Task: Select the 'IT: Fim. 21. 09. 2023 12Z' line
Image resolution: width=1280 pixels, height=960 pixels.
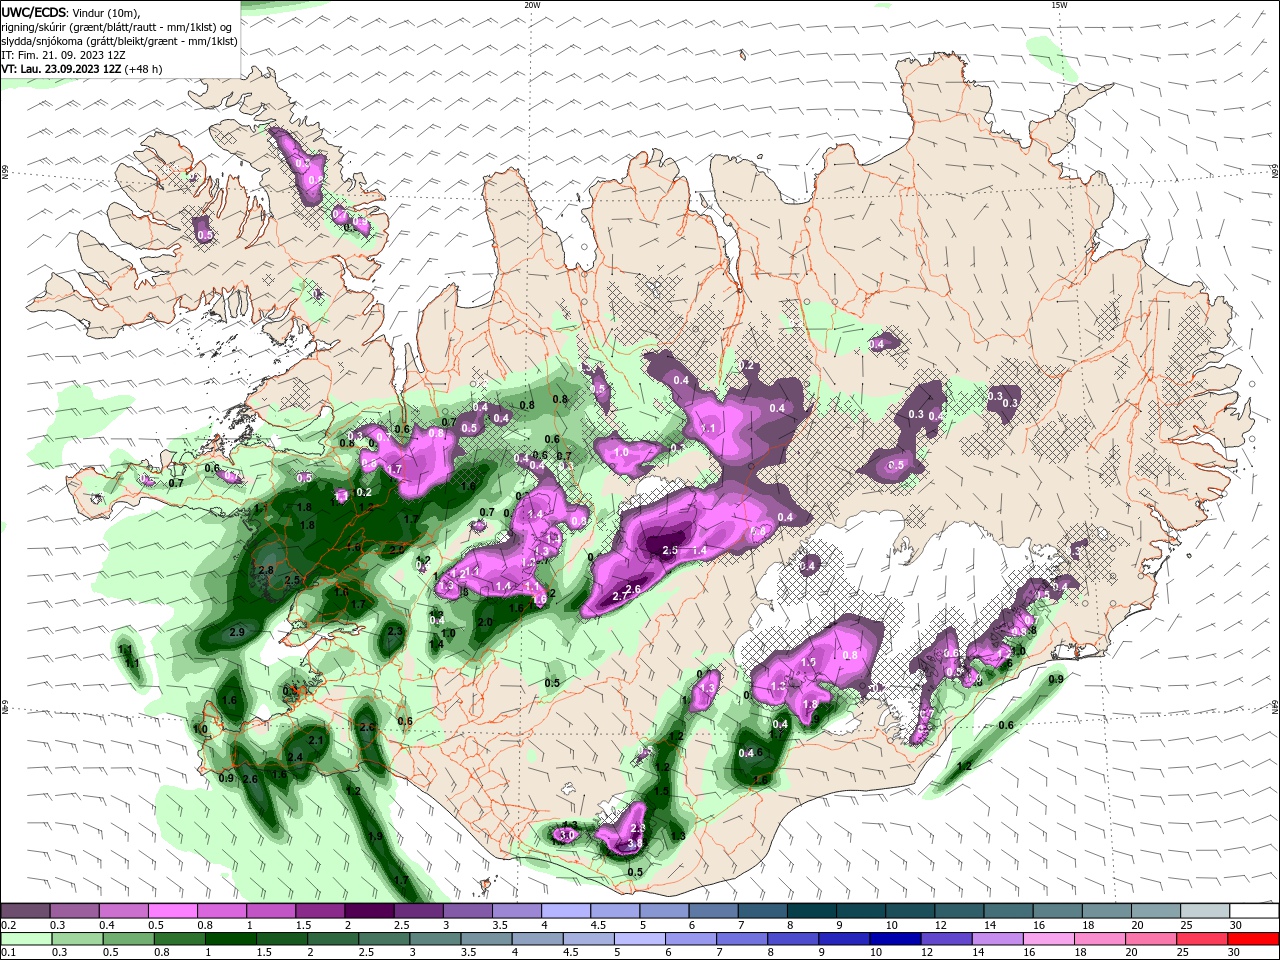Action: coord(64,55)
